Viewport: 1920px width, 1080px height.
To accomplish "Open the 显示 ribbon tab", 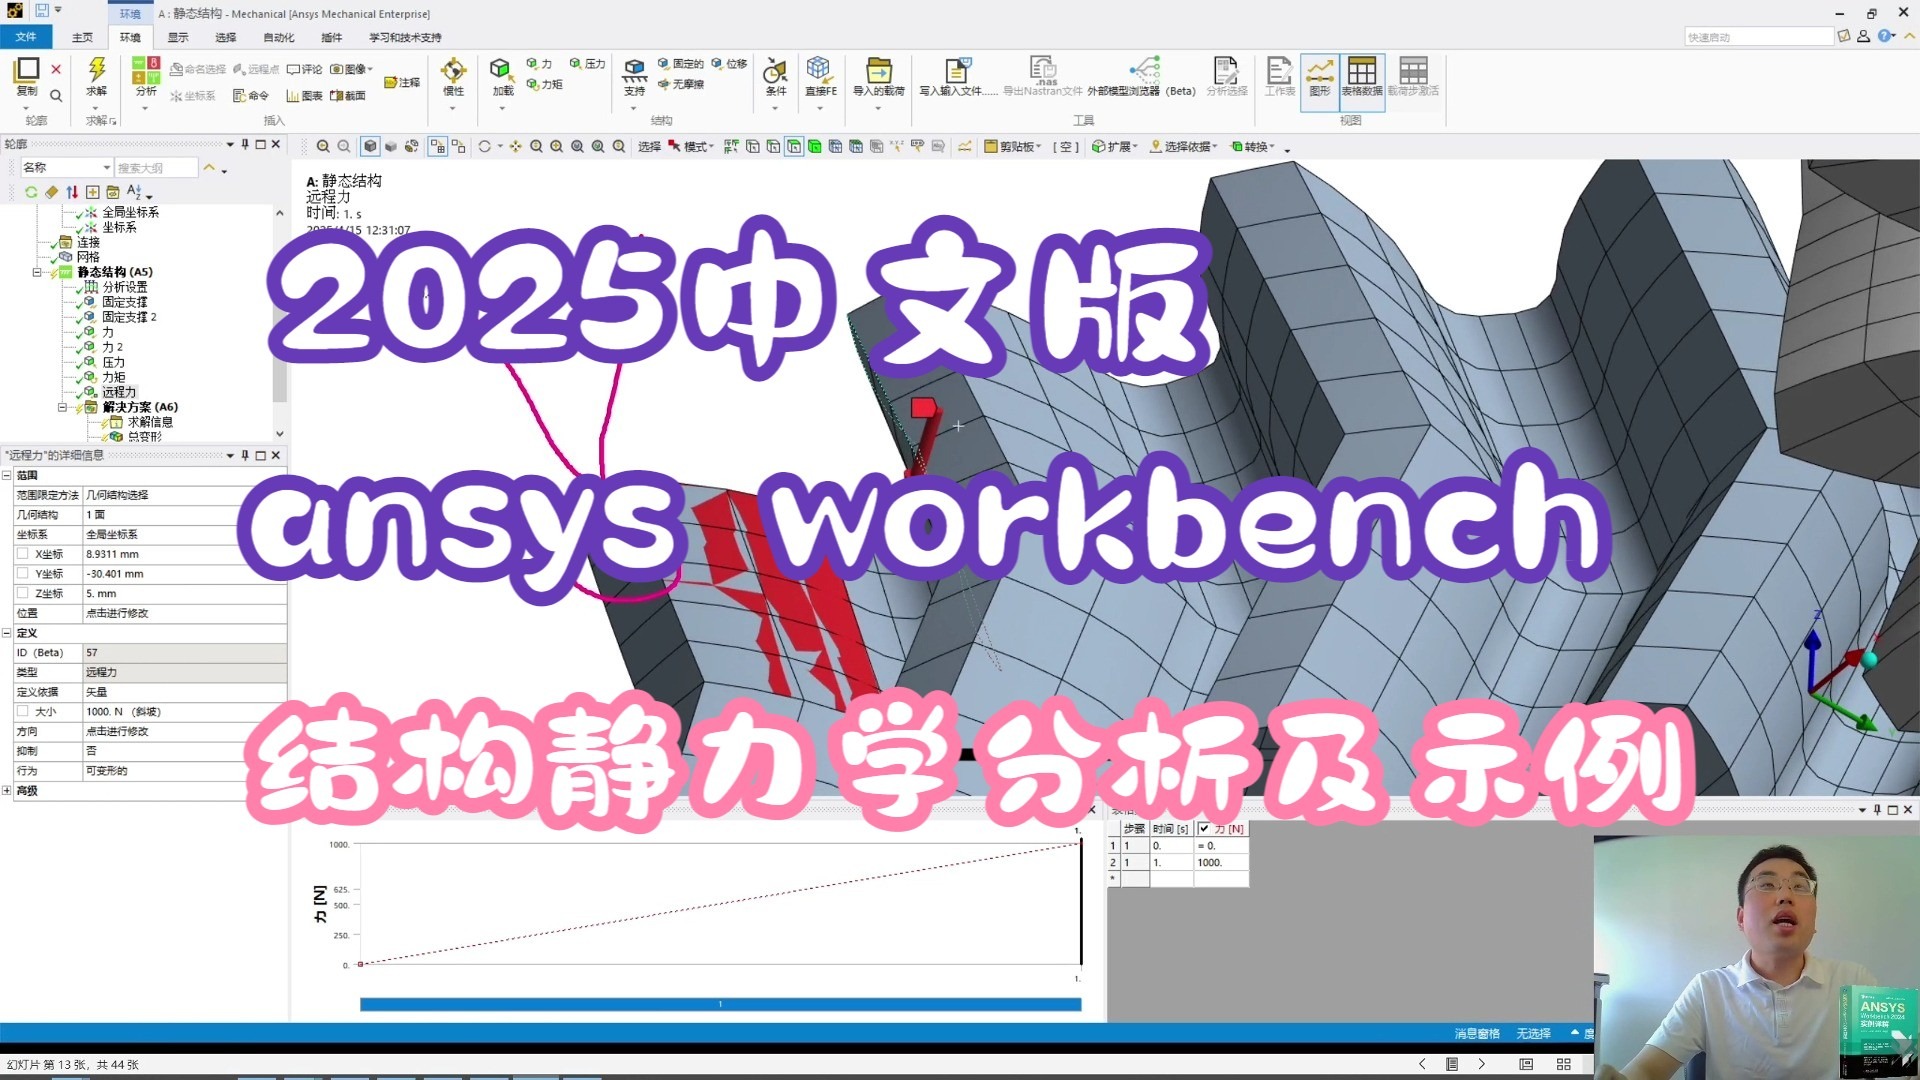I will click(177, 37).
